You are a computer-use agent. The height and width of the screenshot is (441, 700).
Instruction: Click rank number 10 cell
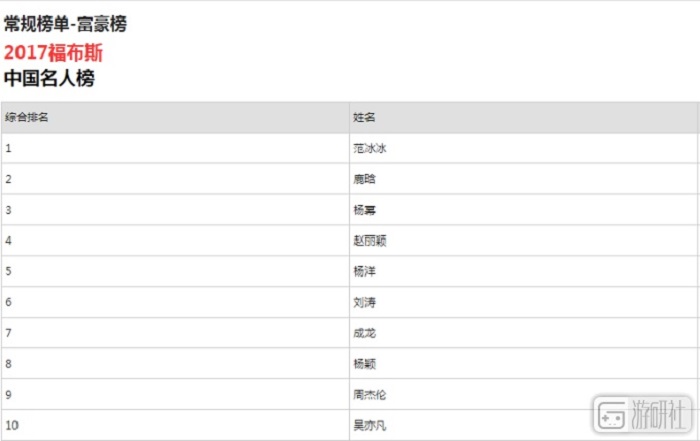(x=11, y=425)
